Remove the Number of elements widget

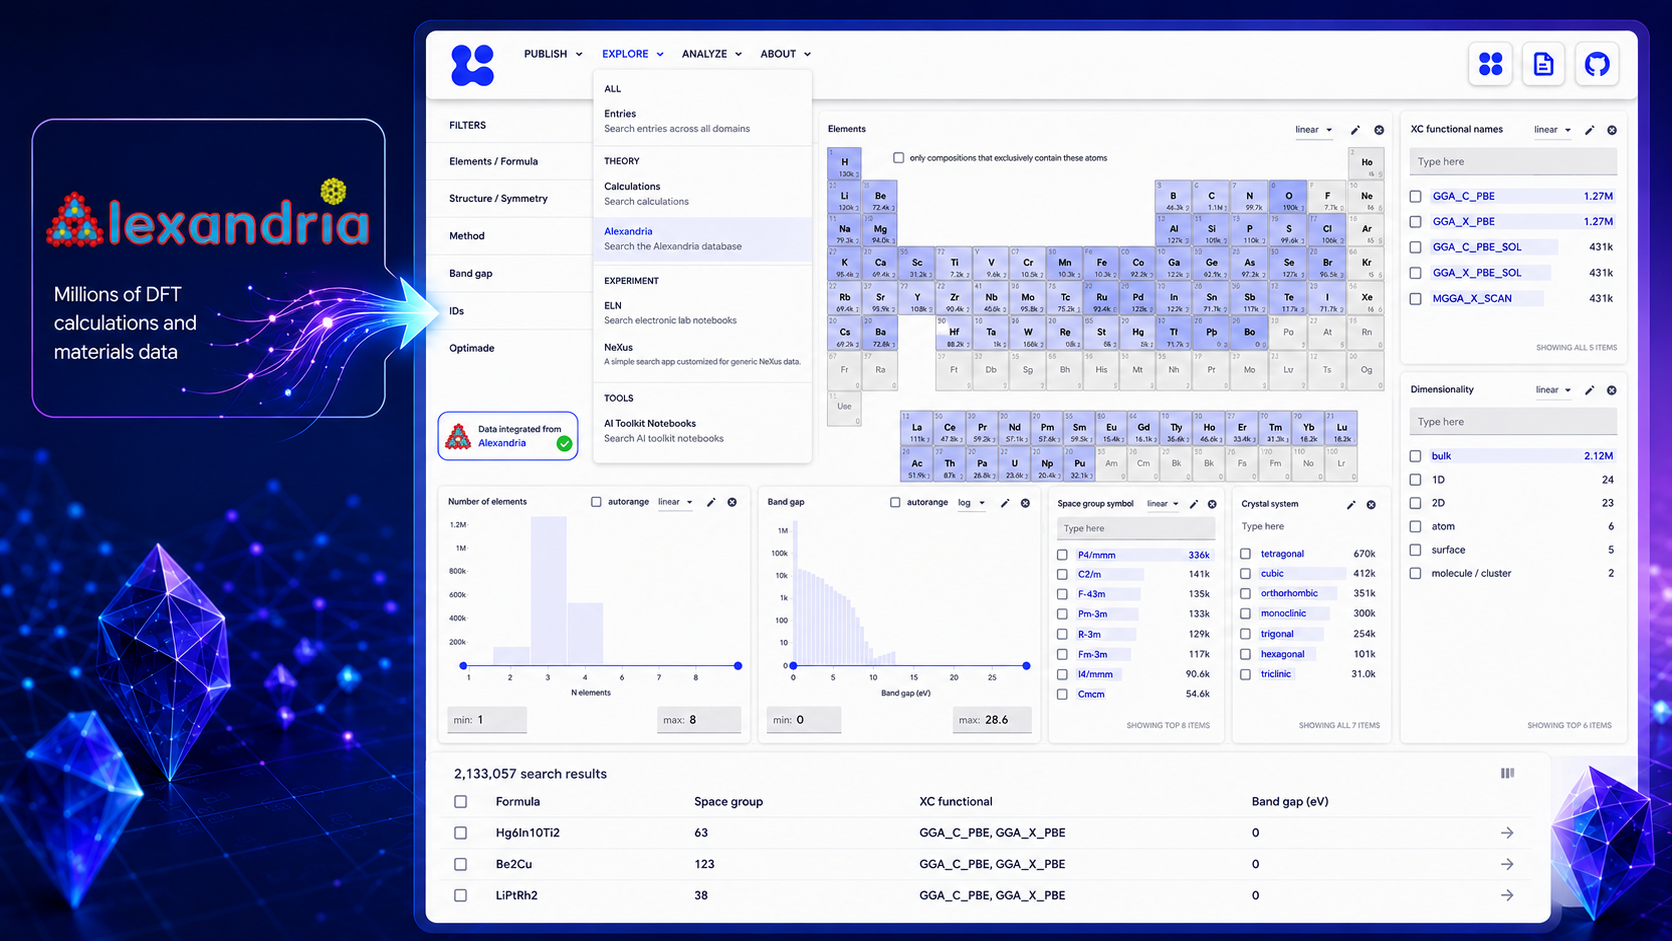[x=732, y=502]
